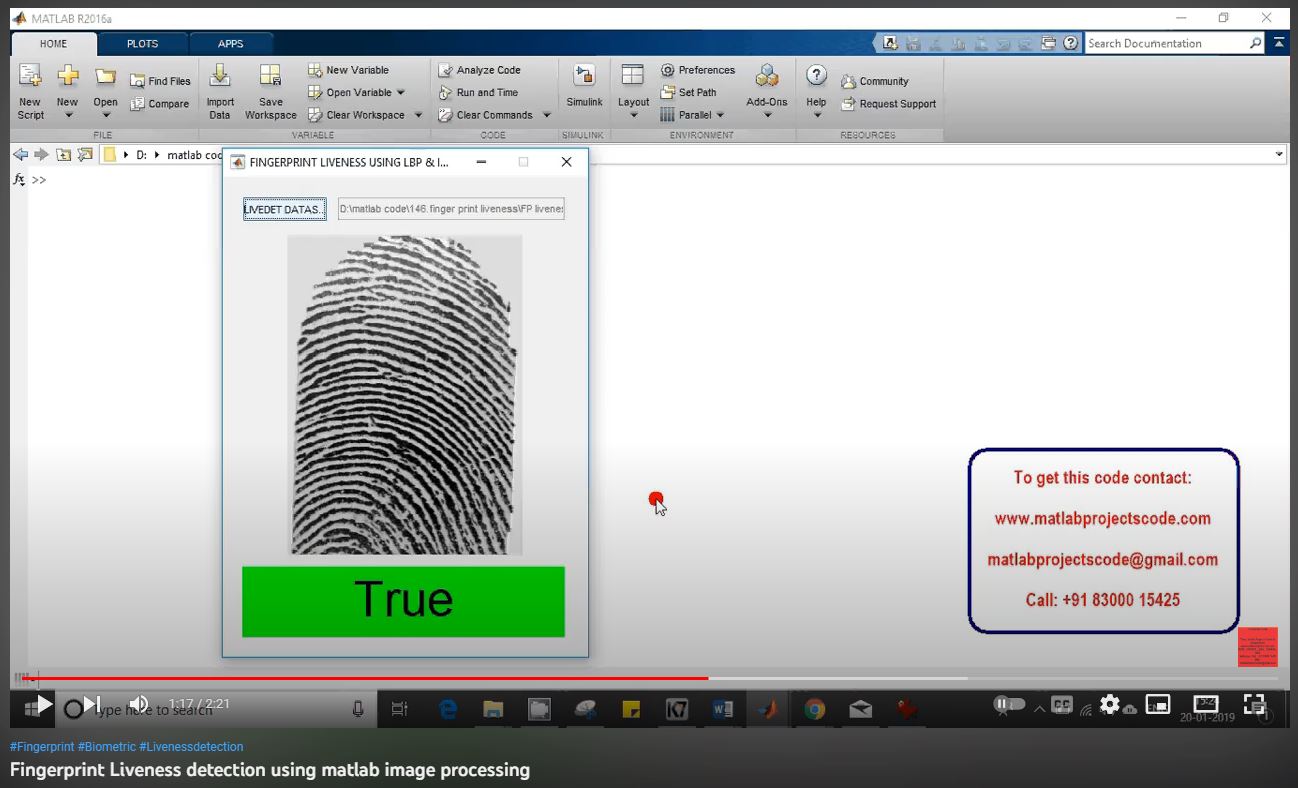
Task: Expand the Clear Workspace dropdown
Action: 418,115
